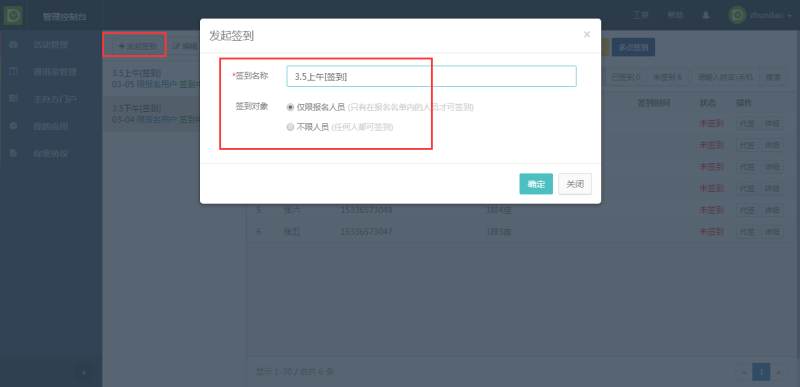Click the 签到名称 input field
Screen dimensions: 800x387
click(432, 76)
